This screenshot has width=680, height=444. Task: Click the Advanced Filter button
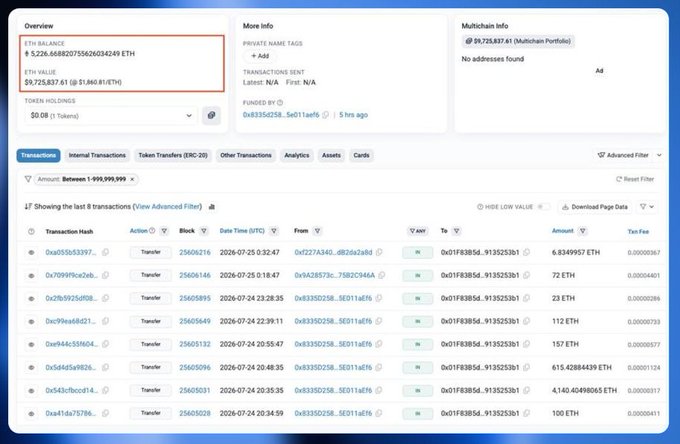(x=623, y=155)
